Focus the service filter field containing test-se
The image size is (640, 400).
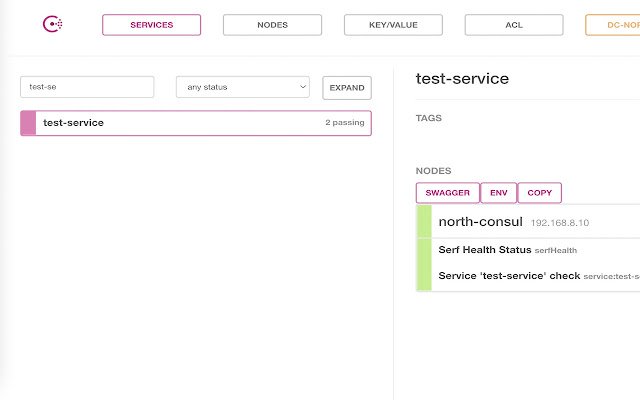[x=87, y=87]
